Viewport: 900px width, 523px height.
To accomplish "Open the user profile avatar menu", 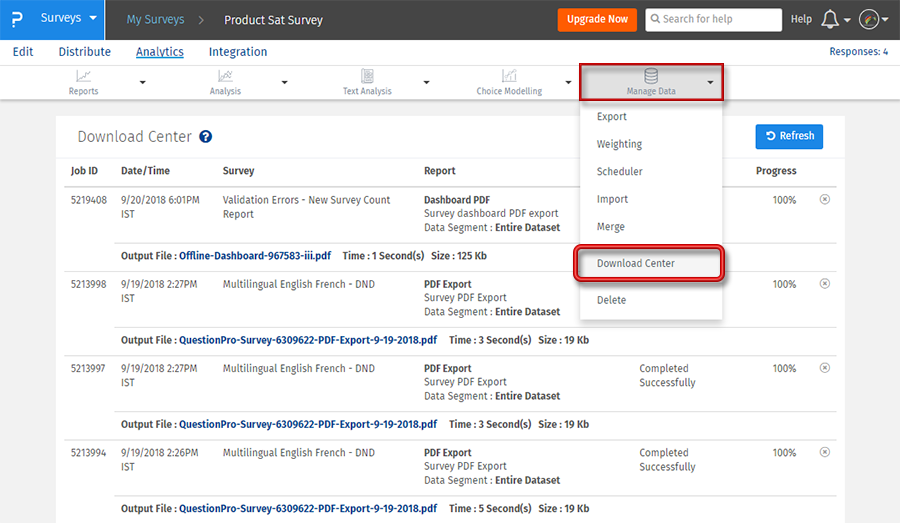I will pos(868,20).
